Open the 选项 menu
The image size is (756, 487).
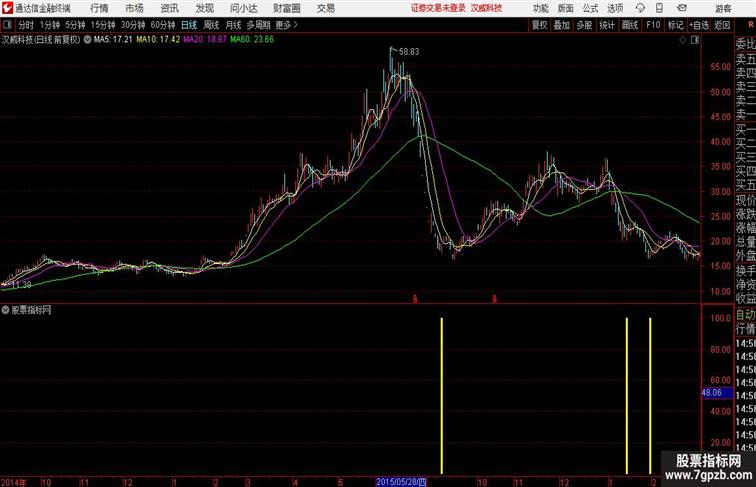(615, 8)
